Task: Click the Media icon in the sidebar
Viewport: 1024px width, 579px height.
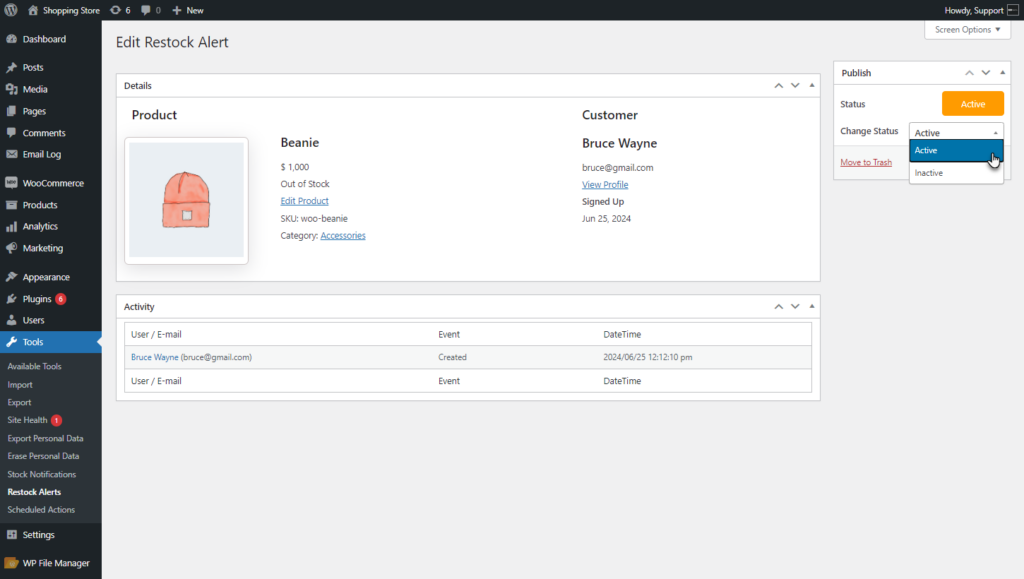Action: 12,89
